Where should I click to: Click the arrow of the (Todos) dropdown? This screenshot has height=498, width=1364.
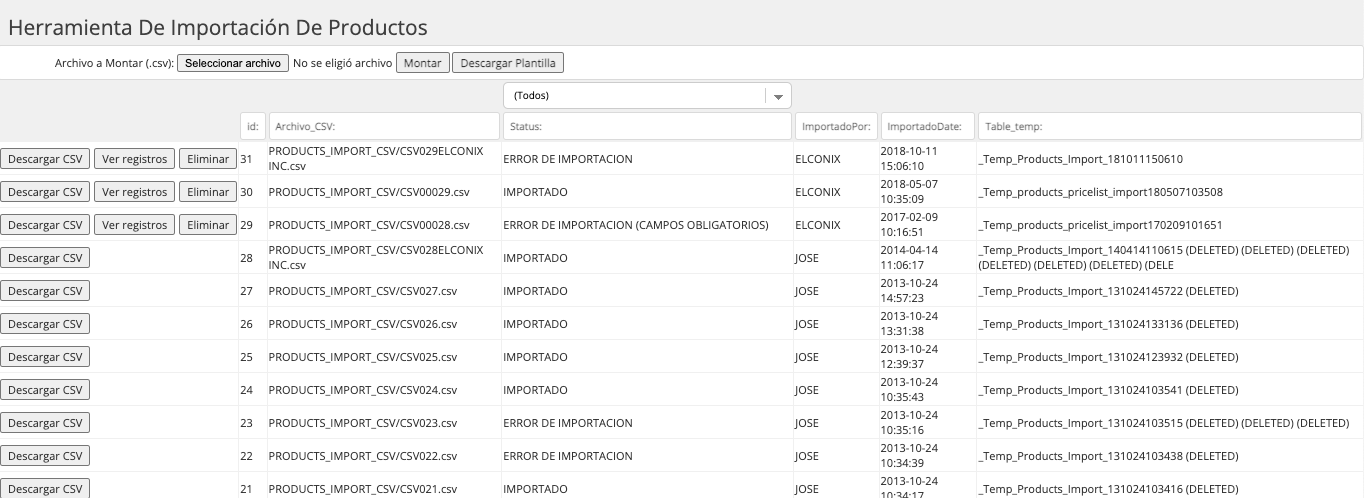point(778,96)
